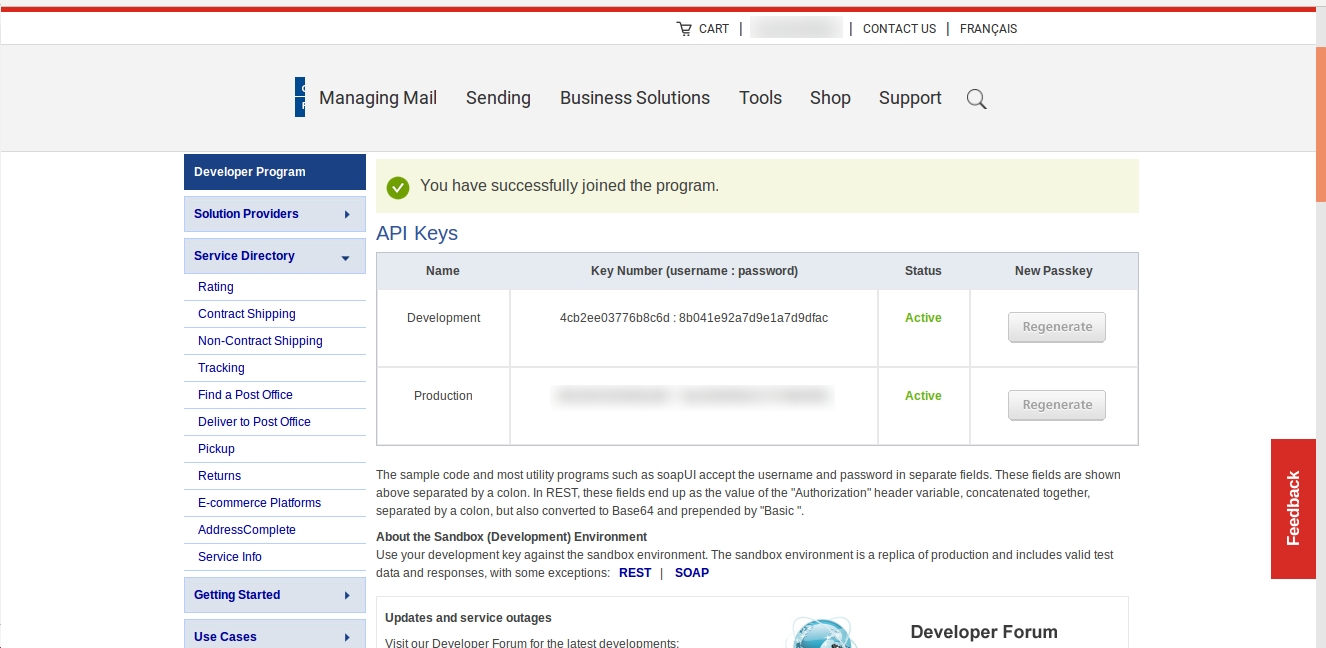Switch language to Français
This screenshot has width=1326, height=648.
[x=988, y=29]
